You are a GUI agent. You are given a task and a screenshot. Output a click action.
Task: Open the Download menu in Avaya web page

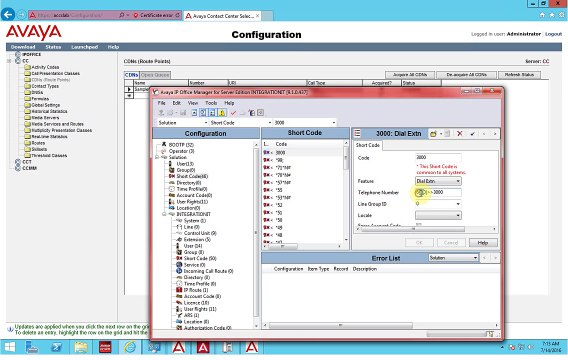(x=23, y=47)
